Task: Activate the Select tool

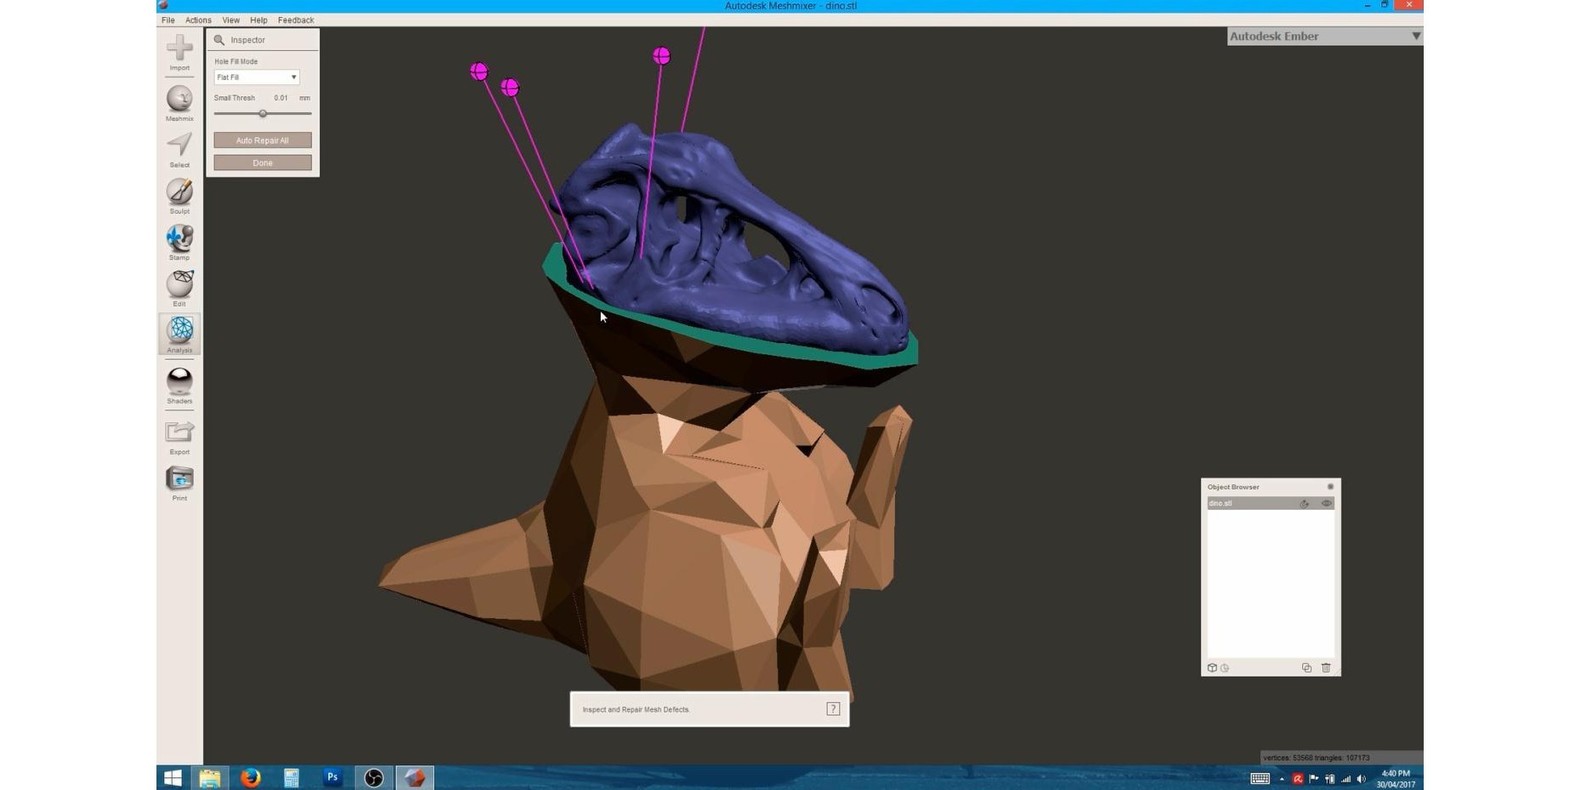Action: pyautogui.click(x=180, y=145)
